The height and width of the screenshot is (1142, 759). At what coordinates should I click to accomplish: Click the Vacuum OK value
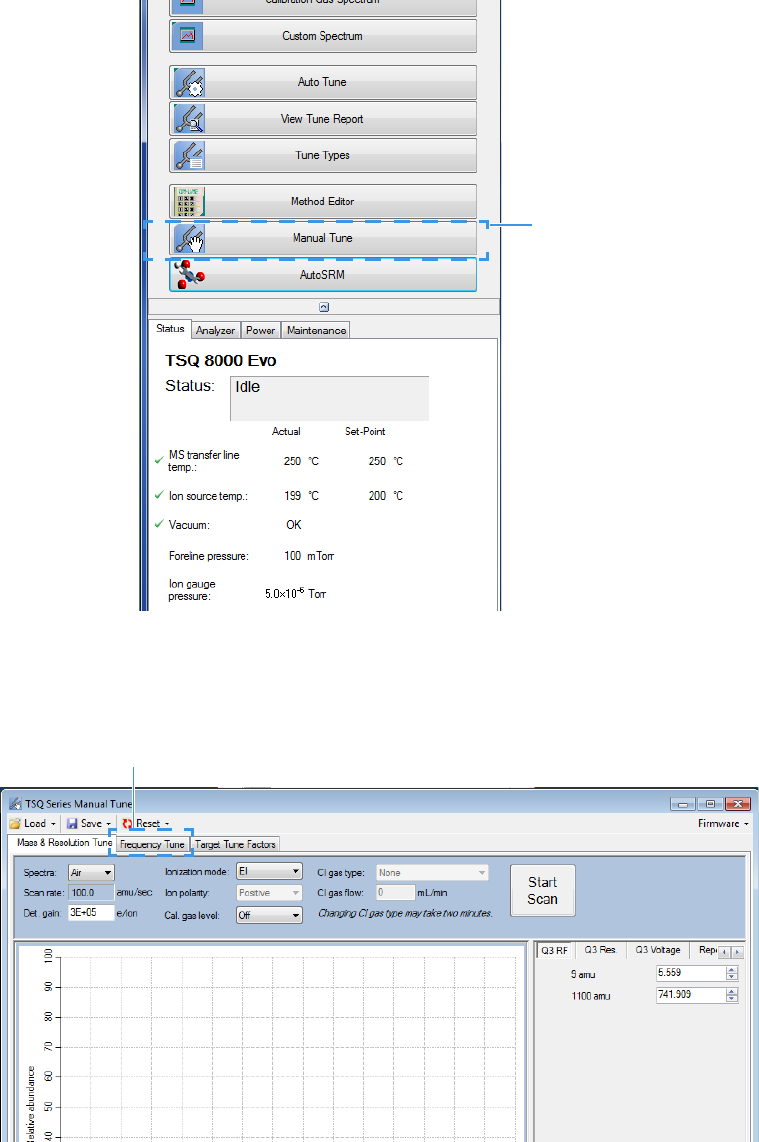pos(294,525)
